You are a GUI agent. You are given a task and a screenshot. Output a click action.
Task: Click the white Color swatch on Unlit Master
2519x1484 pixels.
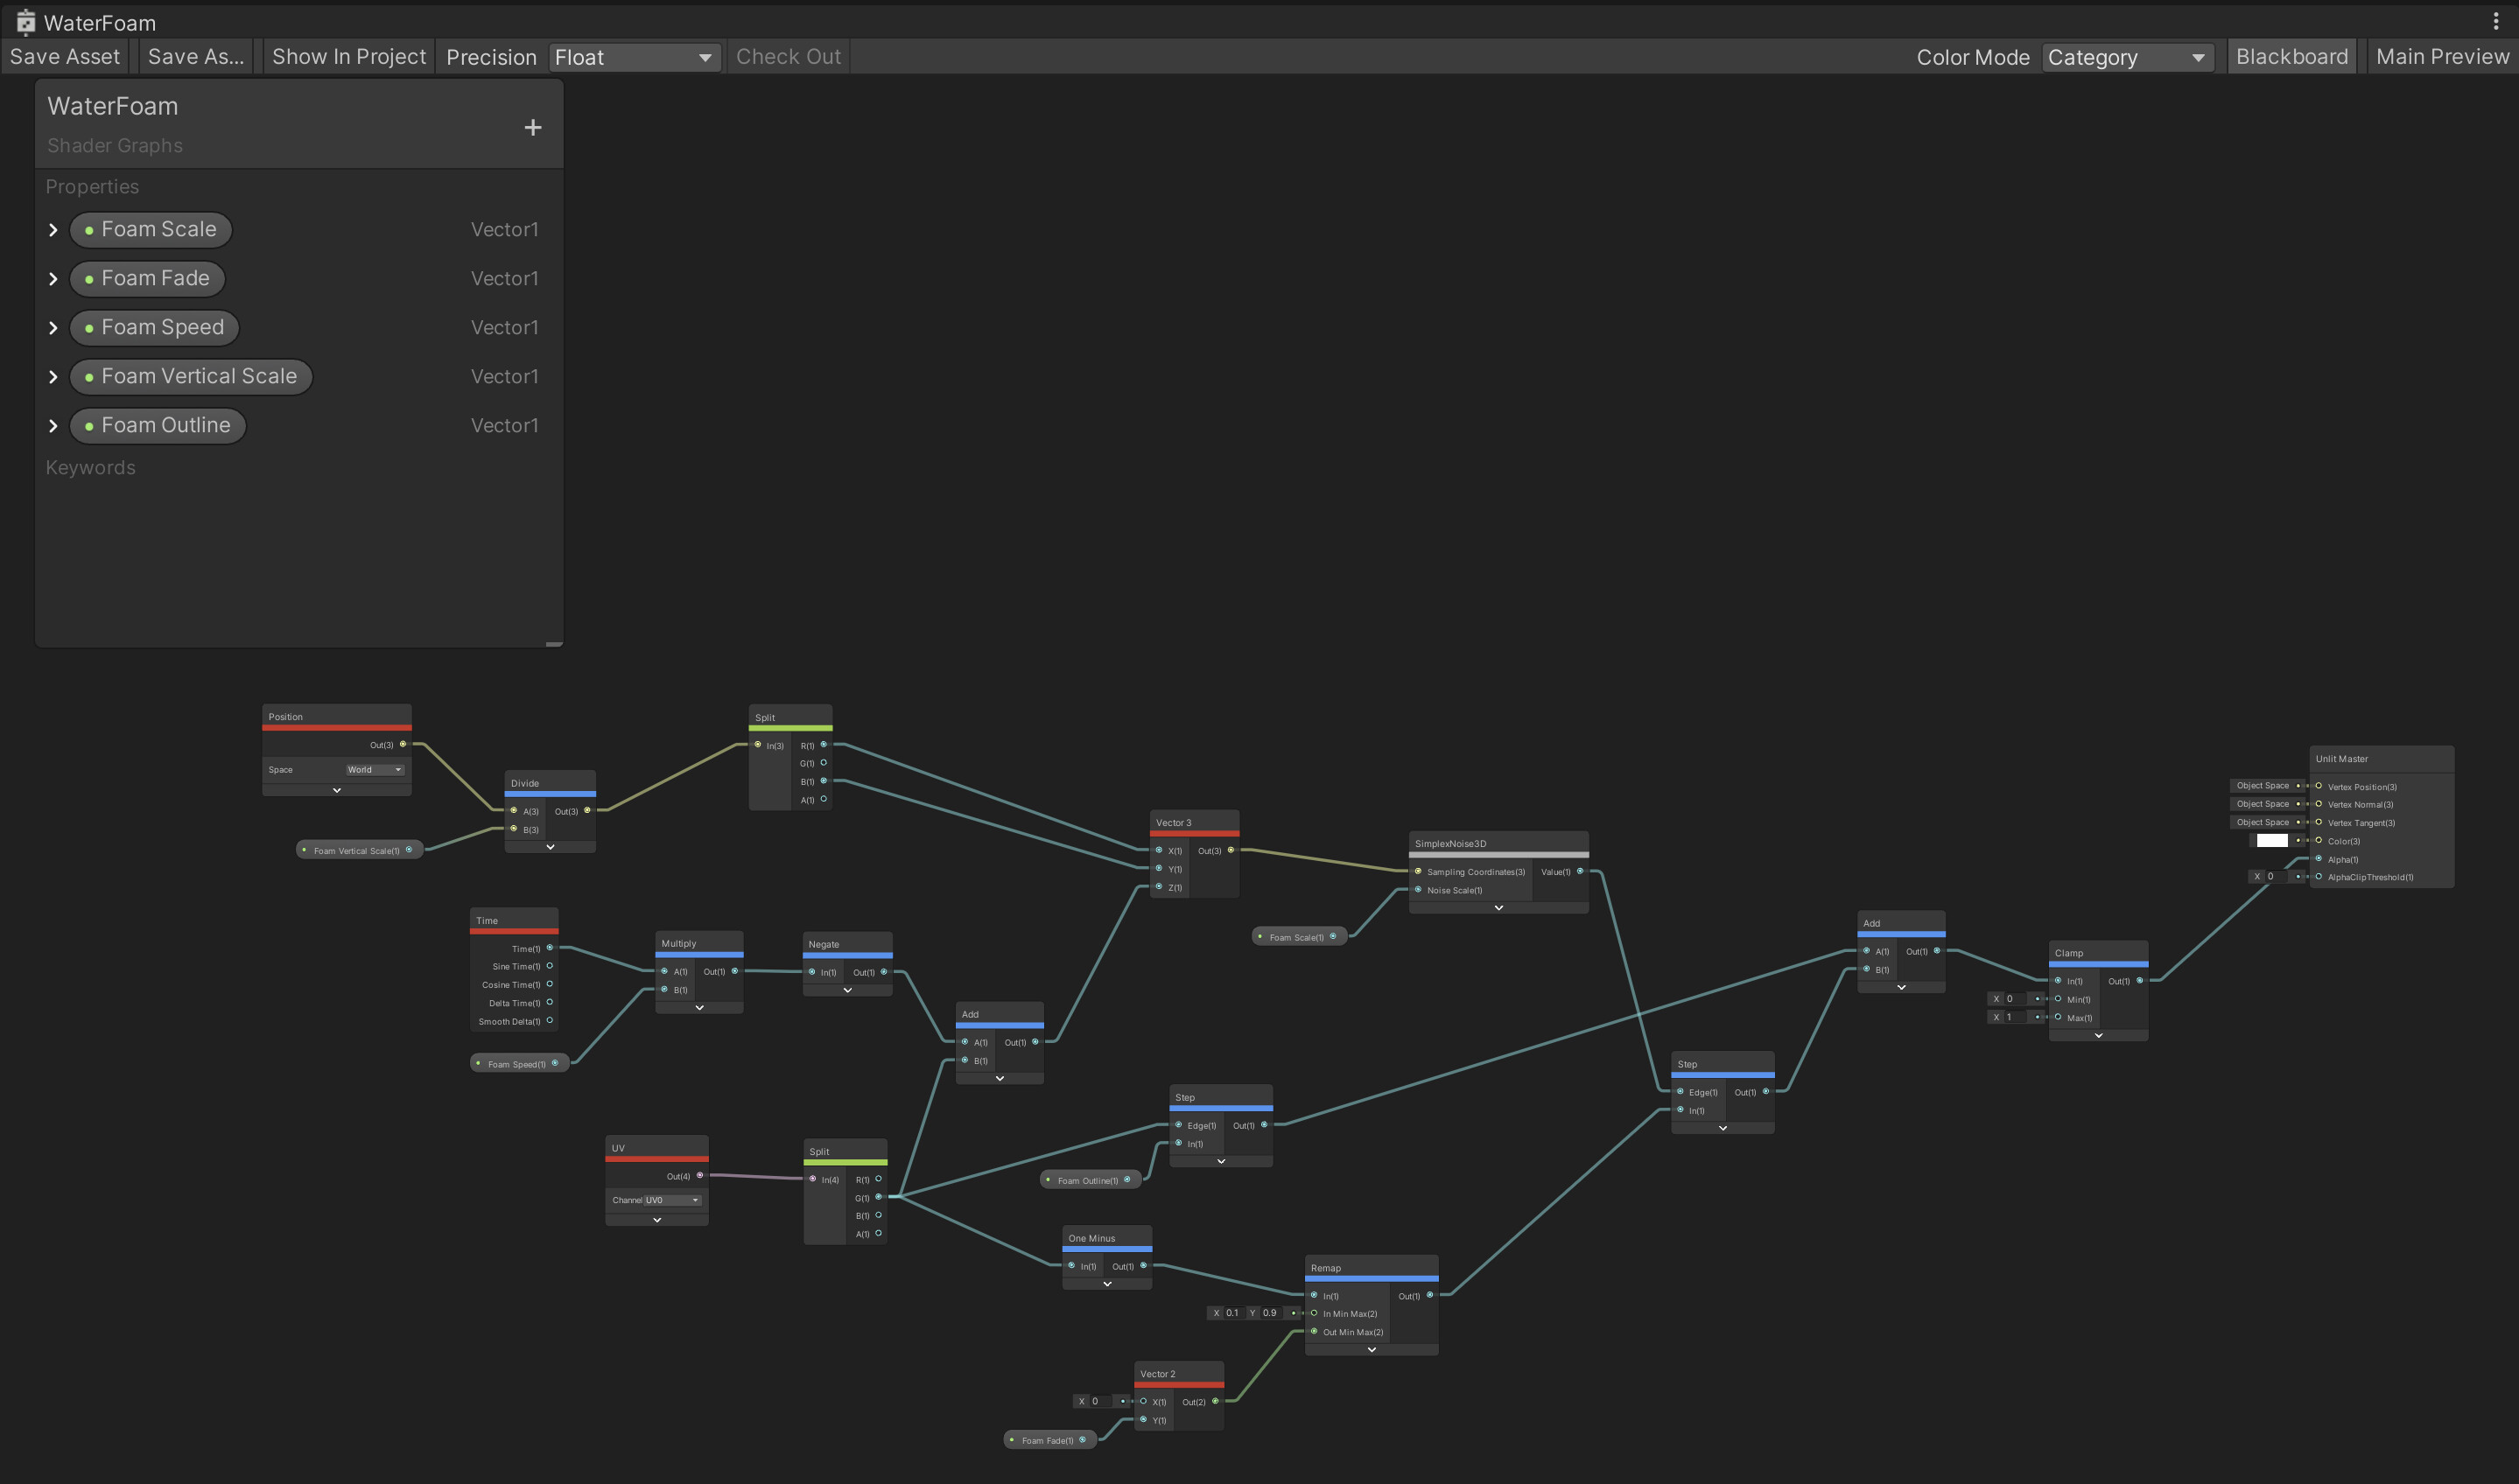pos(2271,840)
